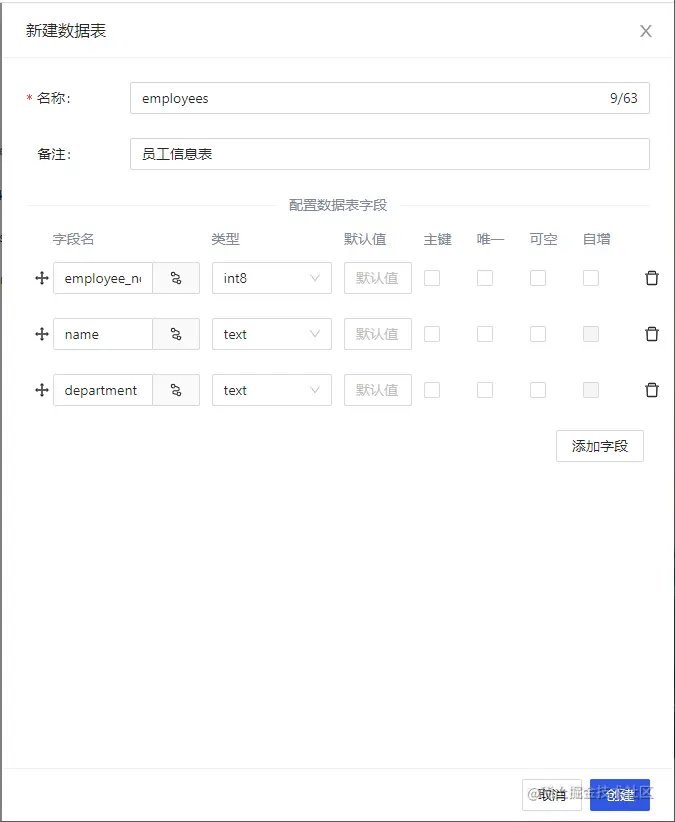675x822 pixels.
Task: Check 可空 for name row
Action: 538,334
